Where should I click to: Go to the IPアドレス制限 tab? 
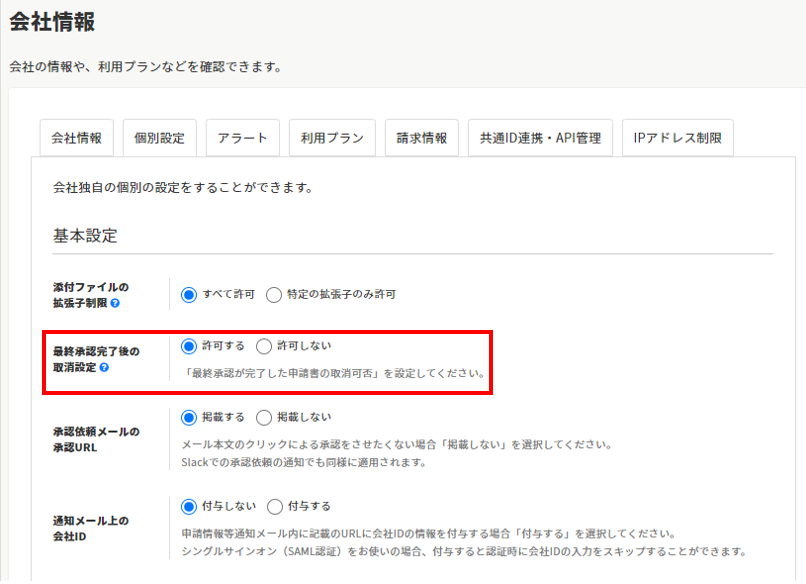tap(678, 138)
